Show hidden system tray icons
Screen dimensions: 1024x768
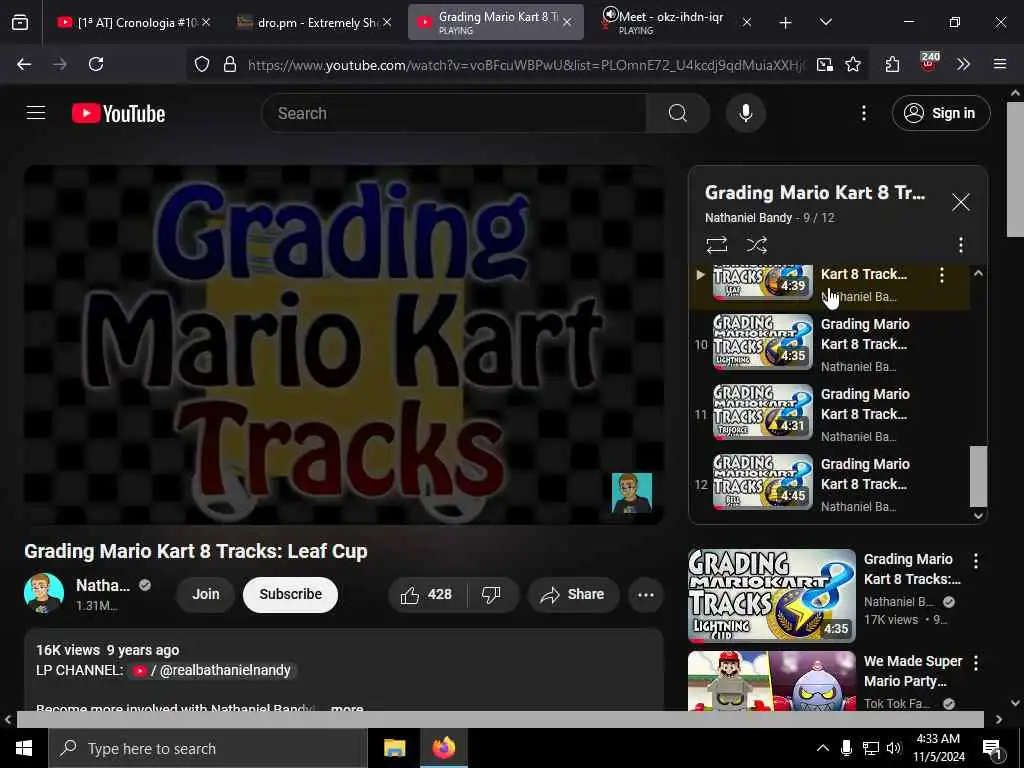[822, 748]
